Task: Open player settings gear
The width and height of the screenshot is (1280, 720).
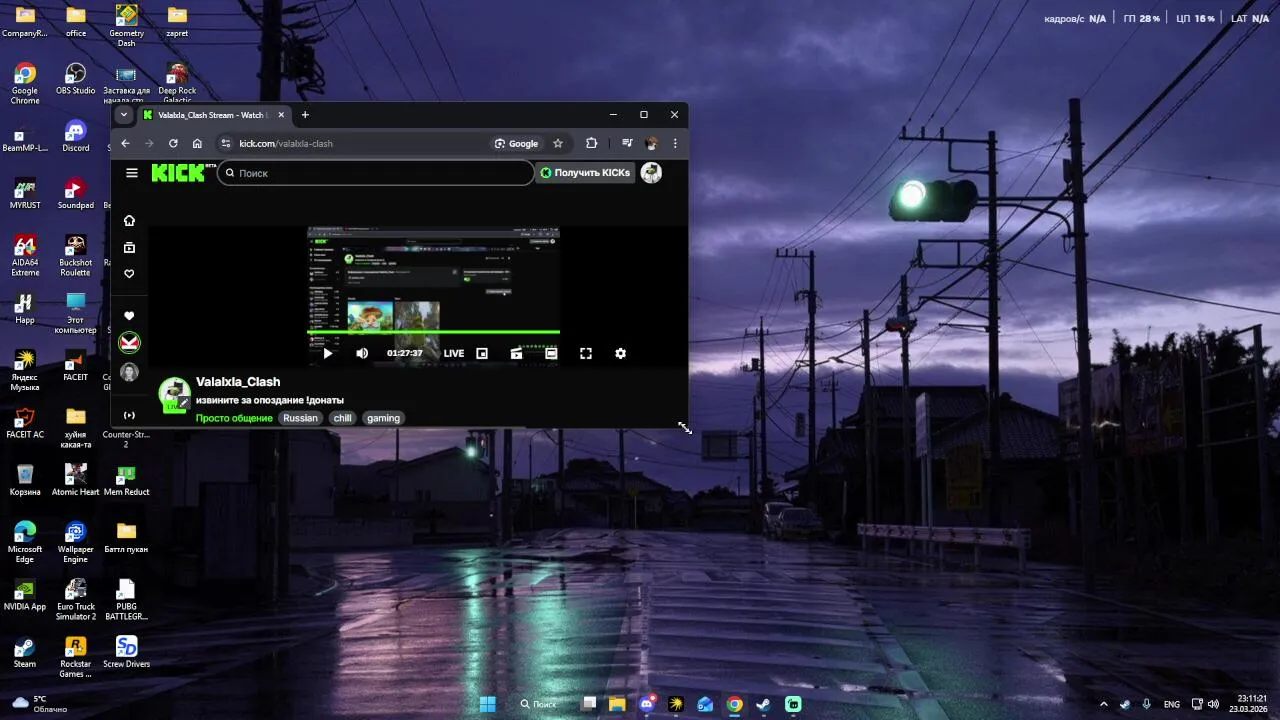Action: click(620, 353)
